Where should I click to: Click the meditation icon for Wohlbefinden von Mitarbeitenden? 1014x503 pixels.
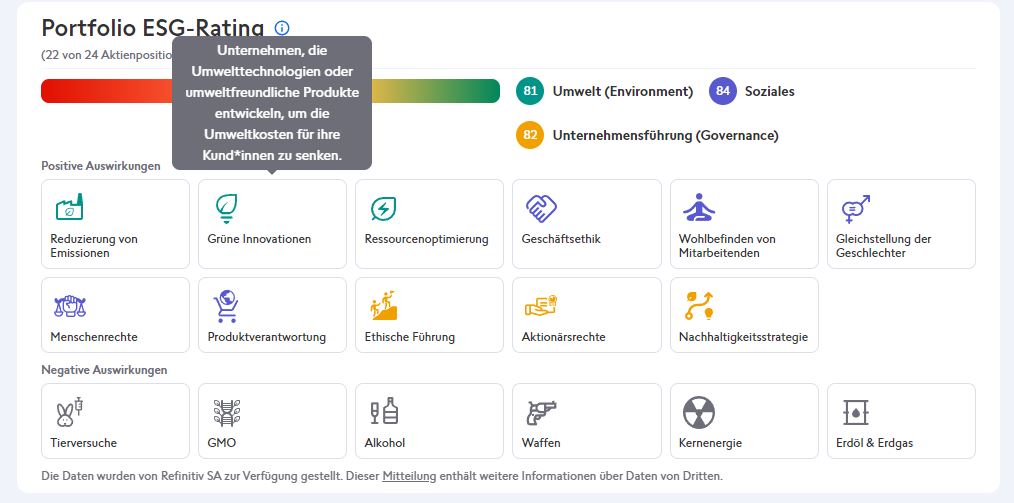pyautogui.click(x=699, y=208)
